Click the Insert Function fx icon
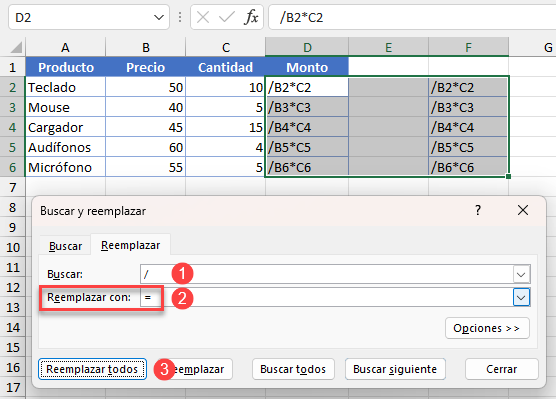The height and width of the screenshot is (399, 556). coord(251,17)
